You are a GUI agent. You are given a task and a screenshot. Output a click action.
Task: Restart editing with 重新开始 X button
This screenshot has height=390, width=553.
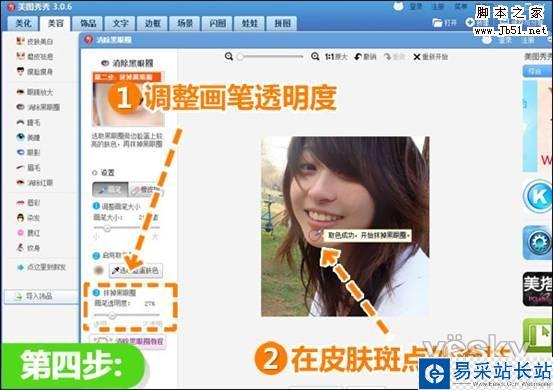(x=431, y=57)
